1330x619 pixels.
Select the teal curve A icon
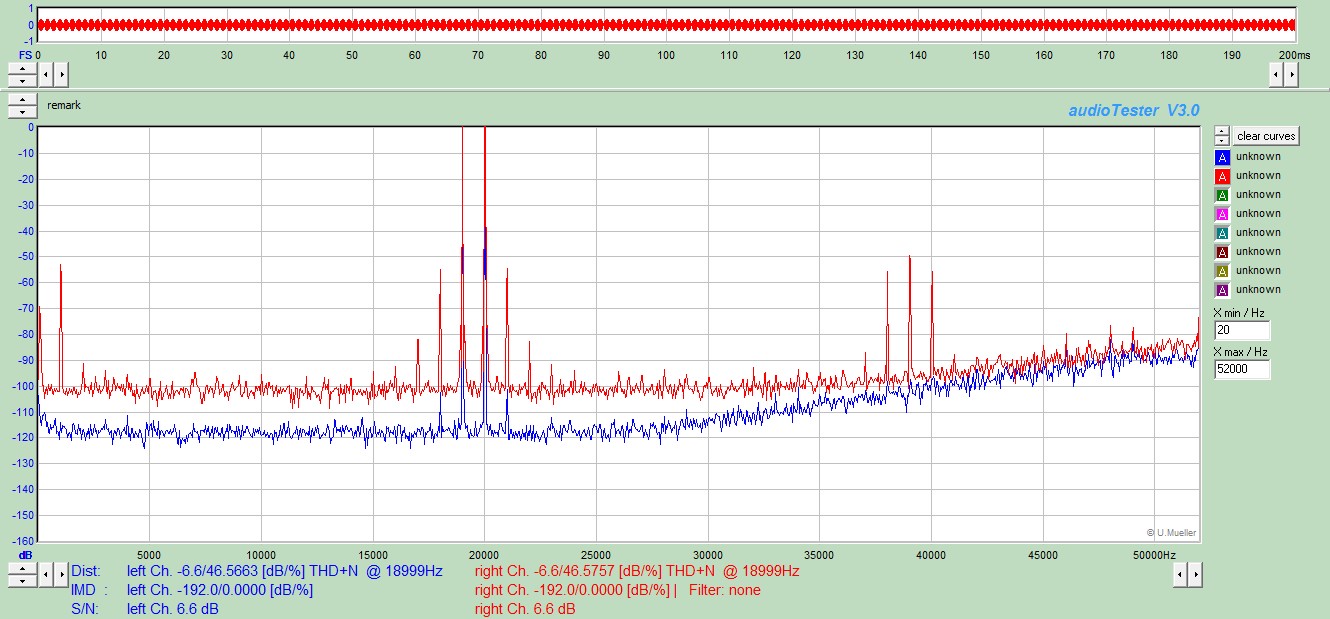point(1222,233)
